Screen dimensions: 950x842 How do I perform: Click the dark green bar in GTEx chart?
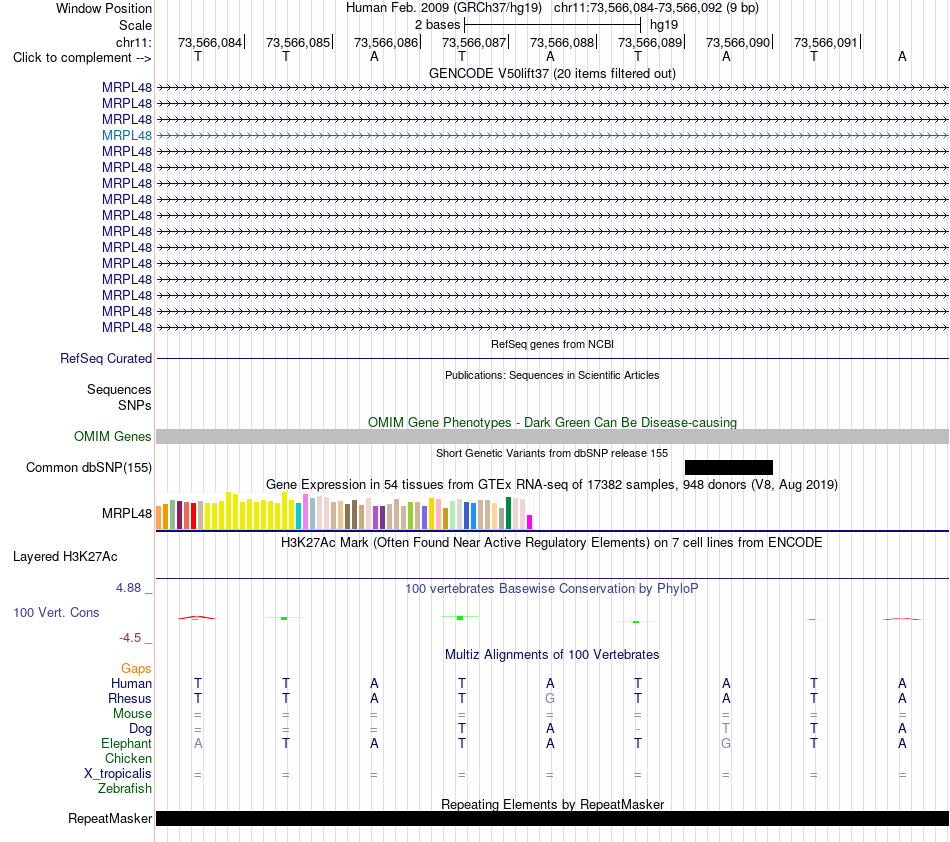[x=508, y=513]
